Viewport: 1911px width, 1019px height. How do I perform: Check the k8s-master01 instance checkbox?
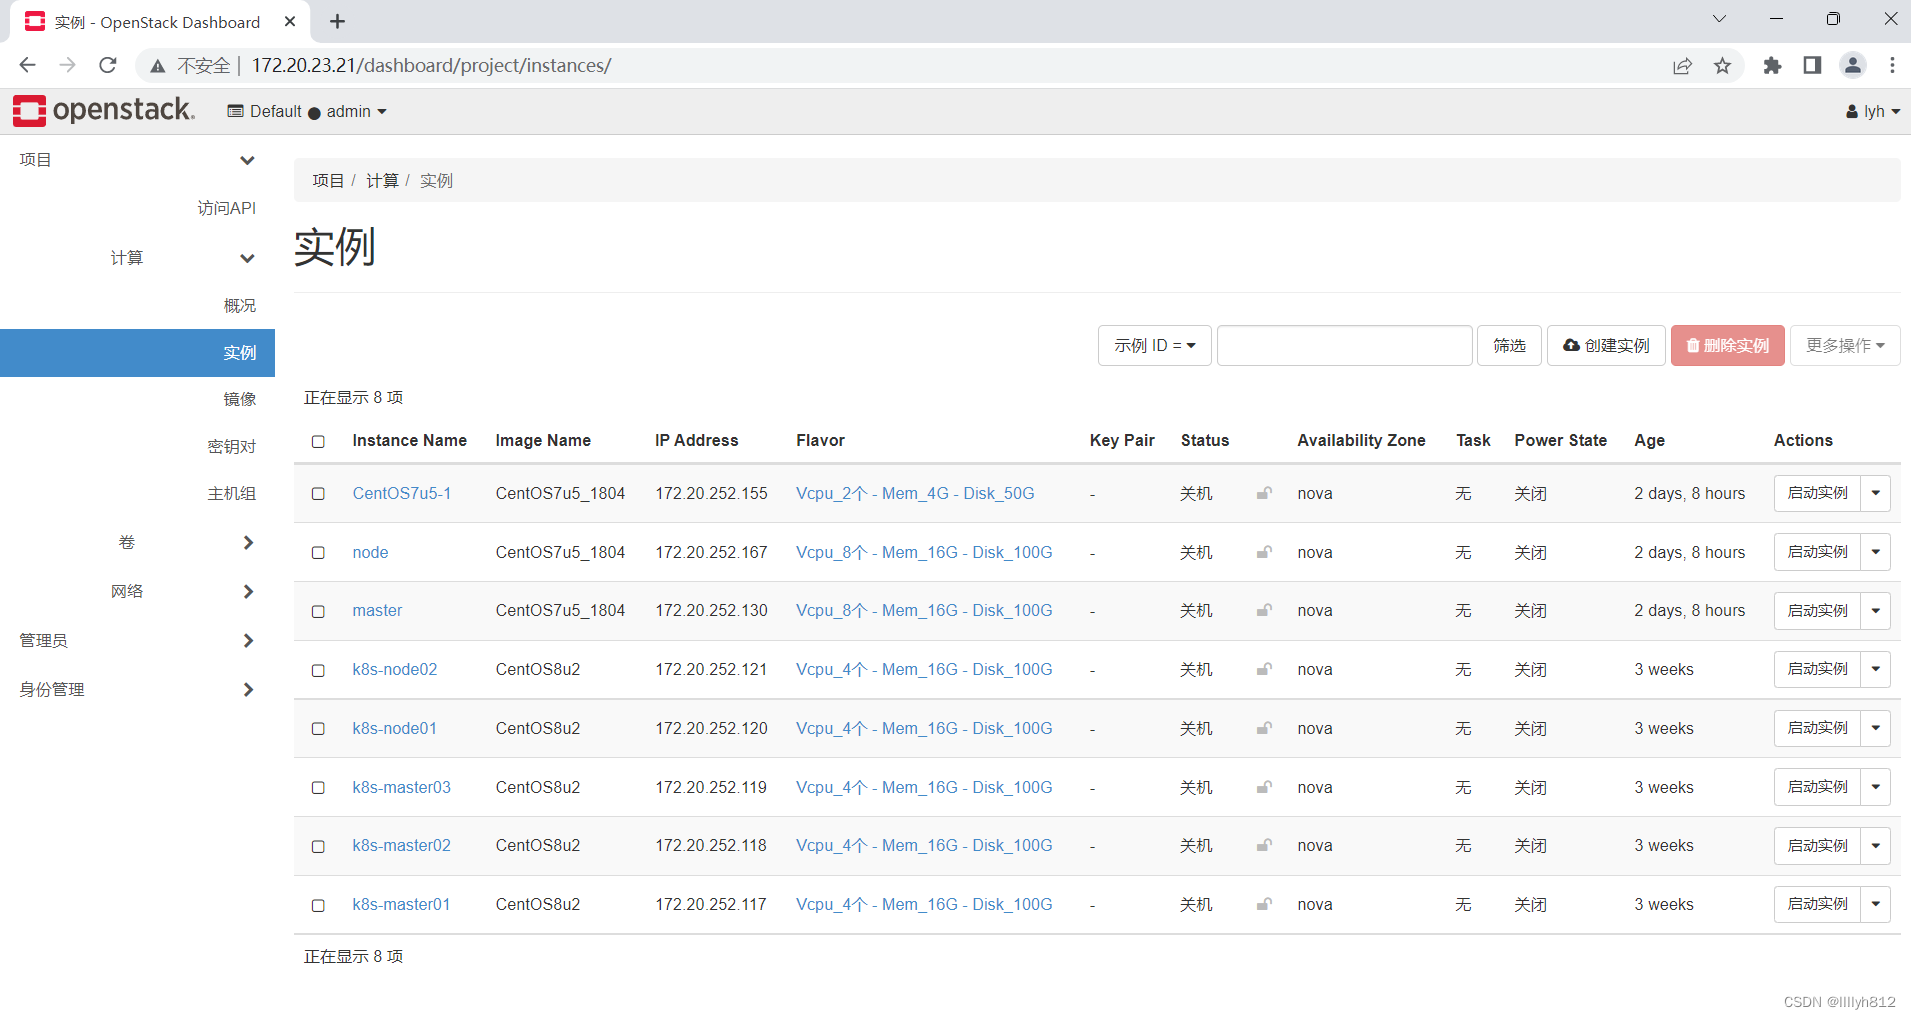pos(318,905)
